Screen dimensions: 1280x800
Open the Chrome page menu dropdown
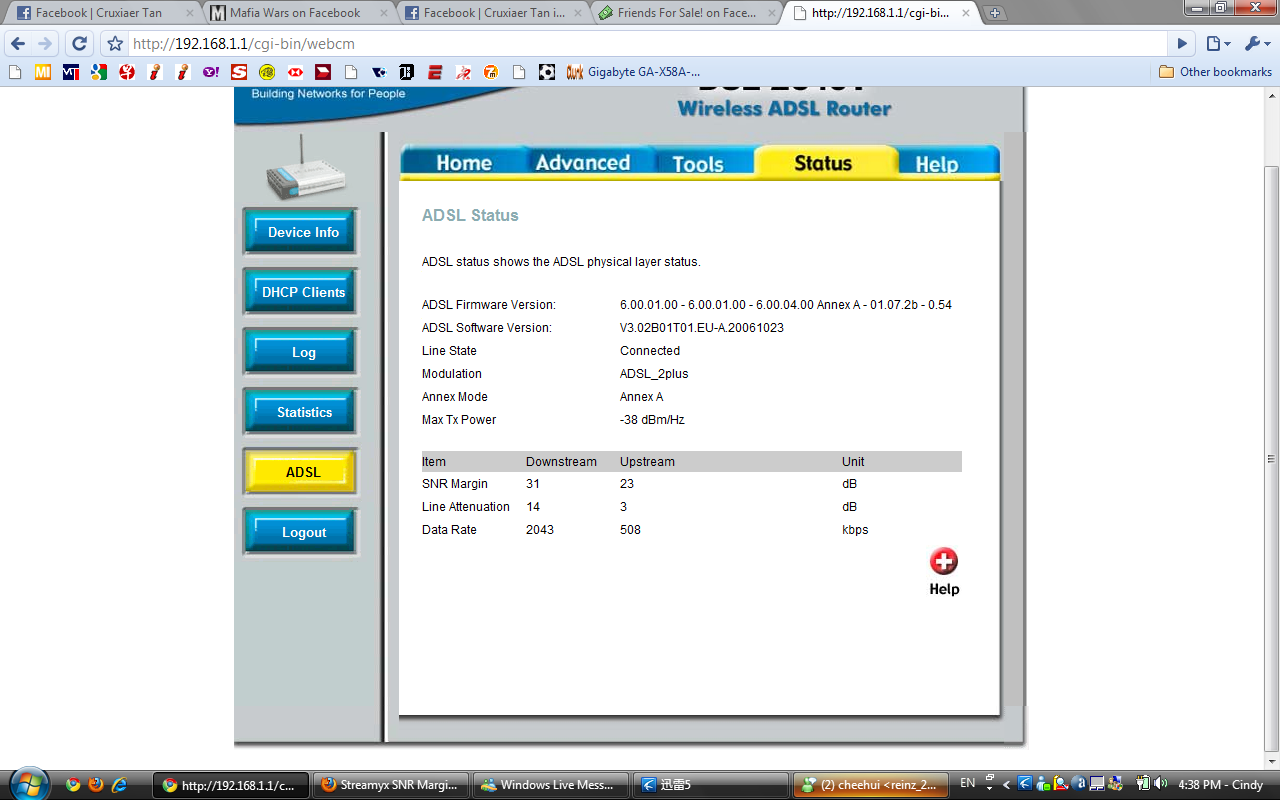point(1217,44)
